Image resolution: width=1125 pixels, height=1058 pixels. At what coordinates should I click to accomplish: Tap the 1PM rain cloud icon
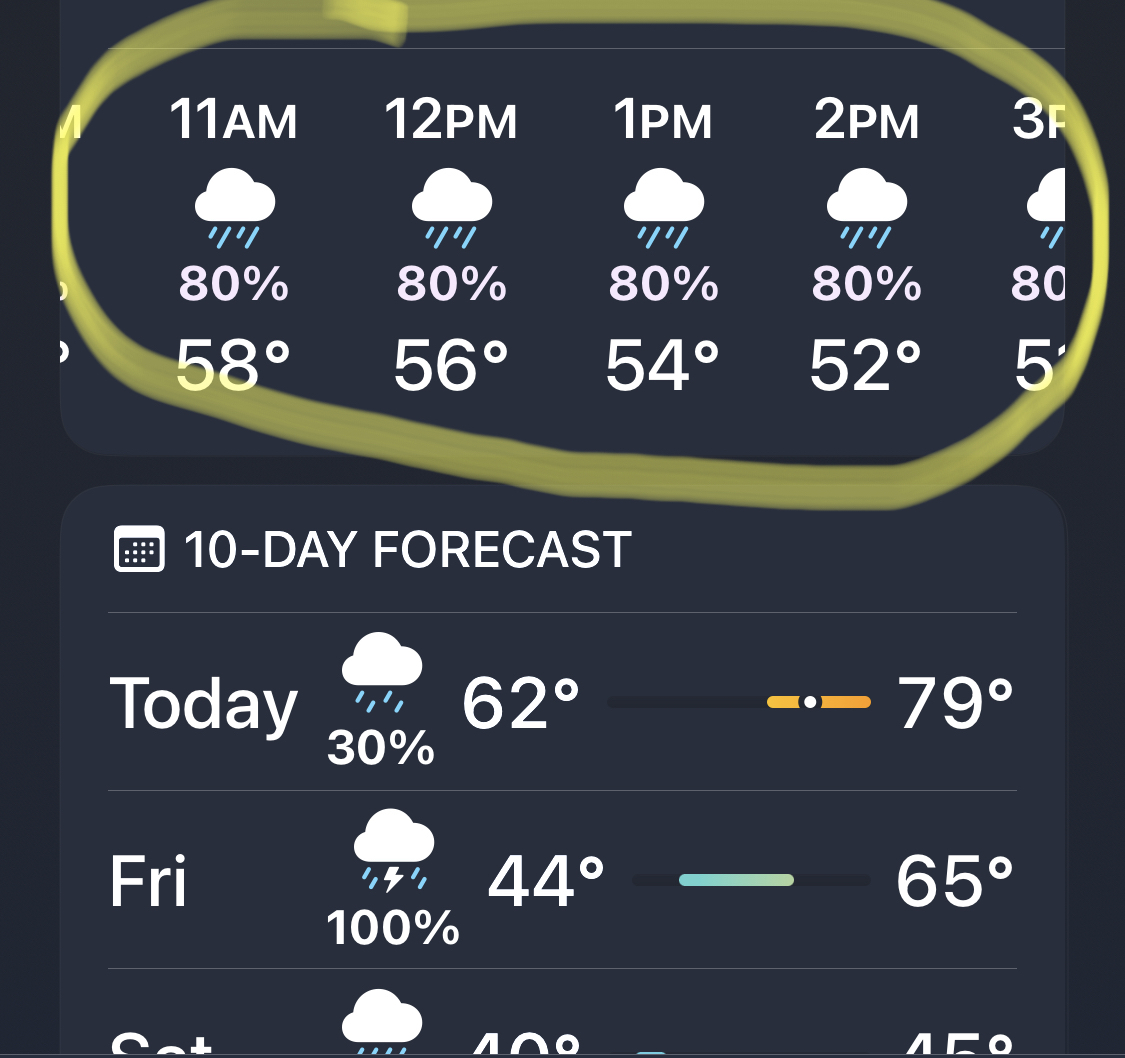click(663, 208)
